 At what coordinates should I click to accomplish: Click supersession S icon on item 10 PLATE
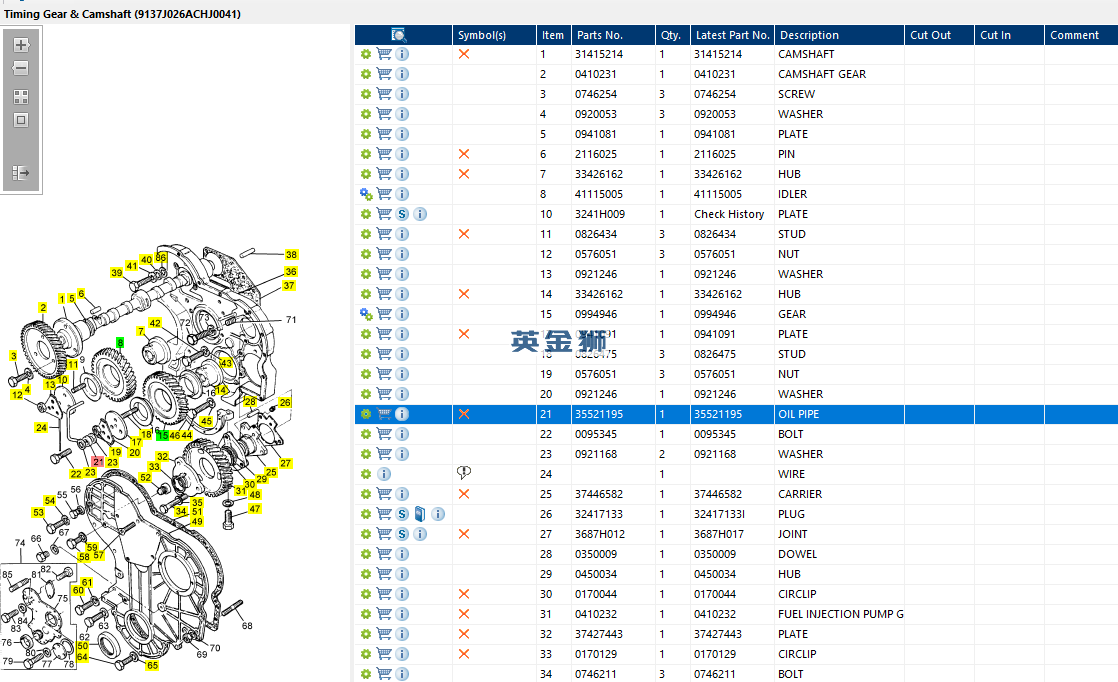click(x=402, y=214)
